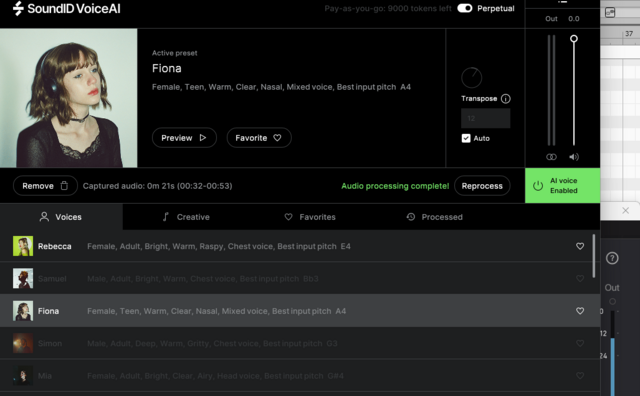Click the Fiona preset portrait image
The image size is (640, 396).
coord(69,98)
